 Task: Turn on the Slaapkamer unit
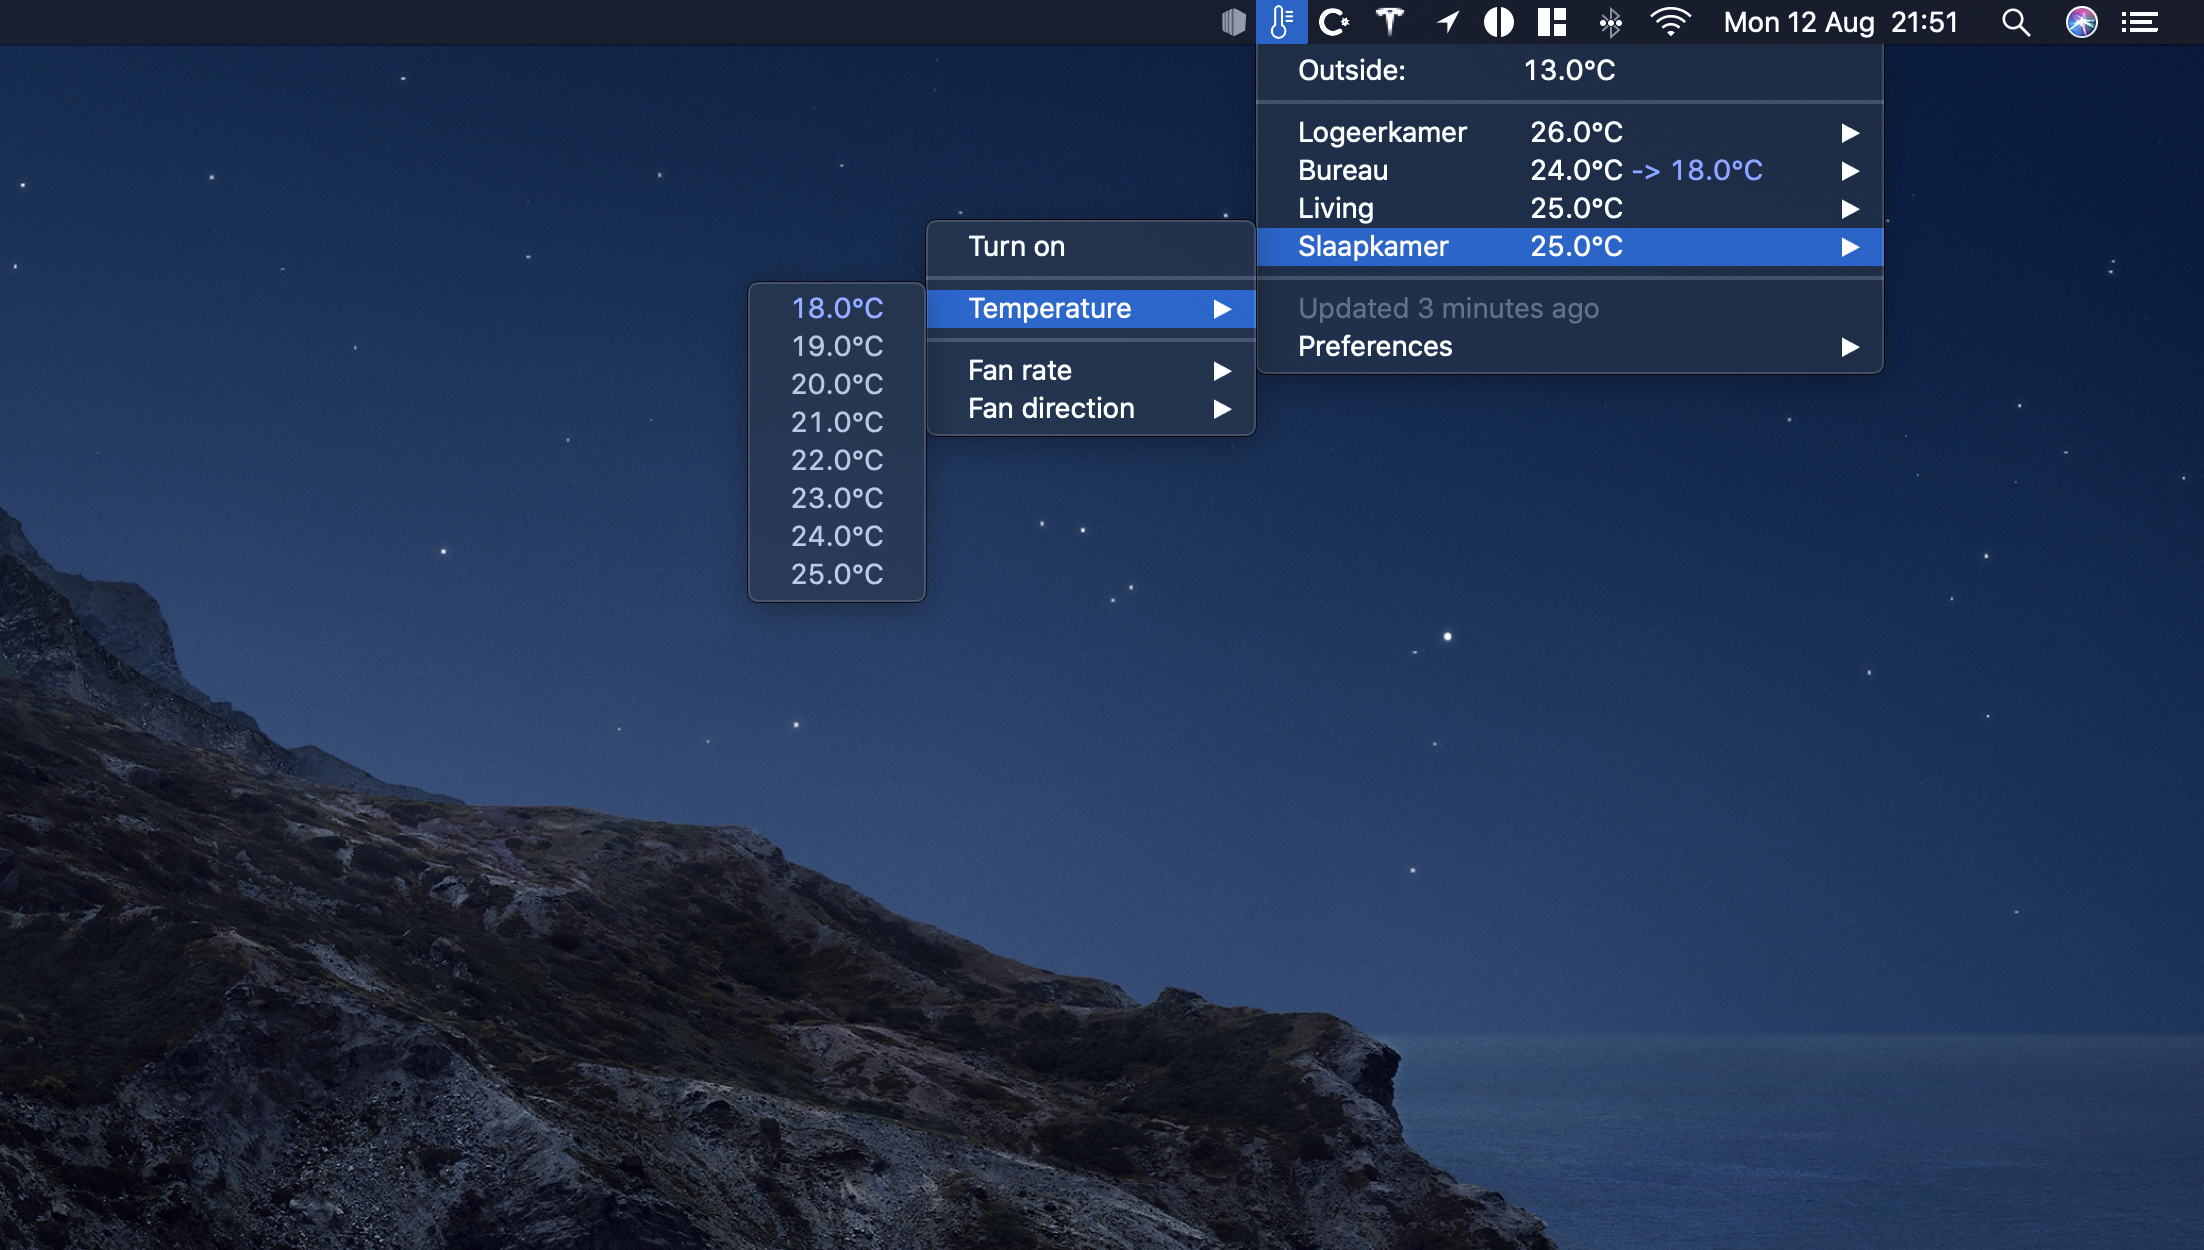pos(1016,246)
